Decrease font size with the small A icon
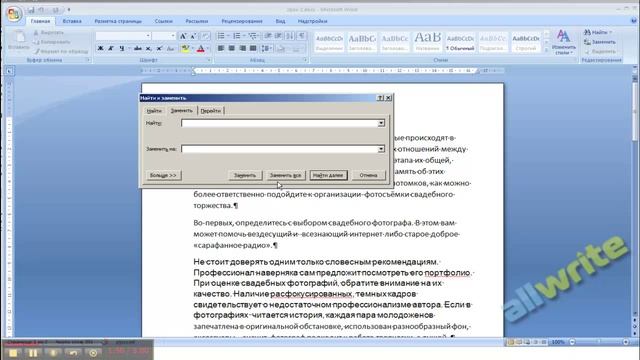The height and width of the screenshot is (360, 640). (x=193, y=36)
